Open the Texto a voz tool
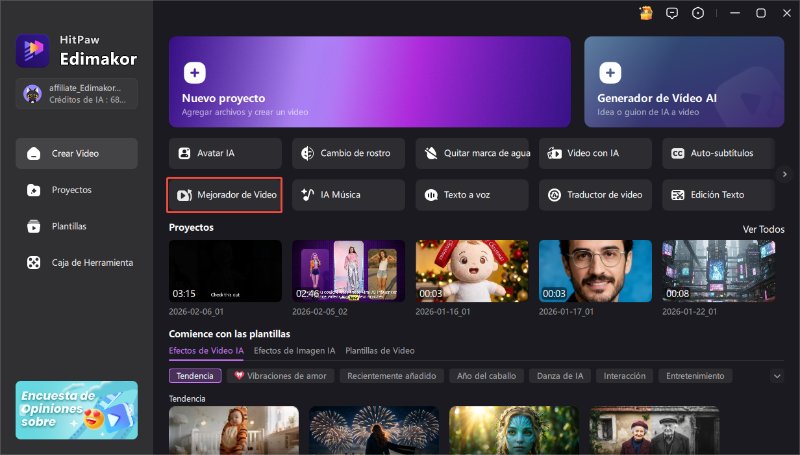The image size is (800, 455). click(x=472, y=194)
